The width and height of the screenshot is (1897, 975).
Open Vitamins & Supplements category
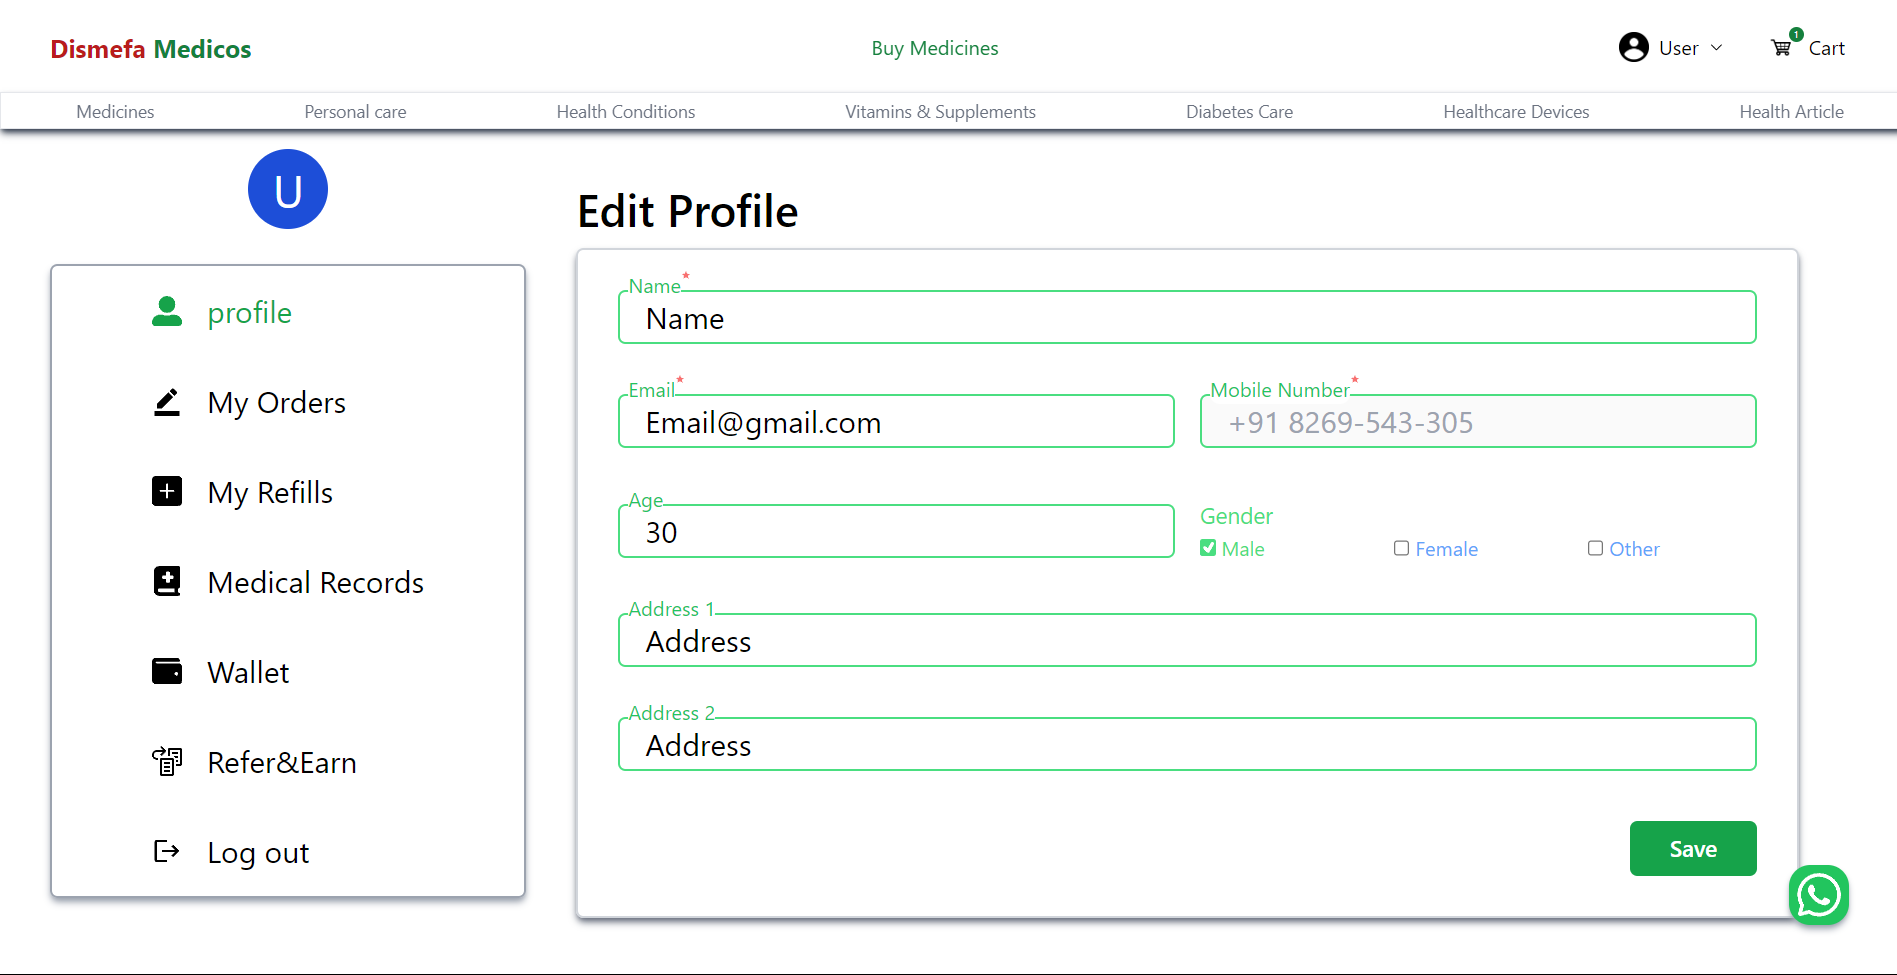(x=940, y=112)
